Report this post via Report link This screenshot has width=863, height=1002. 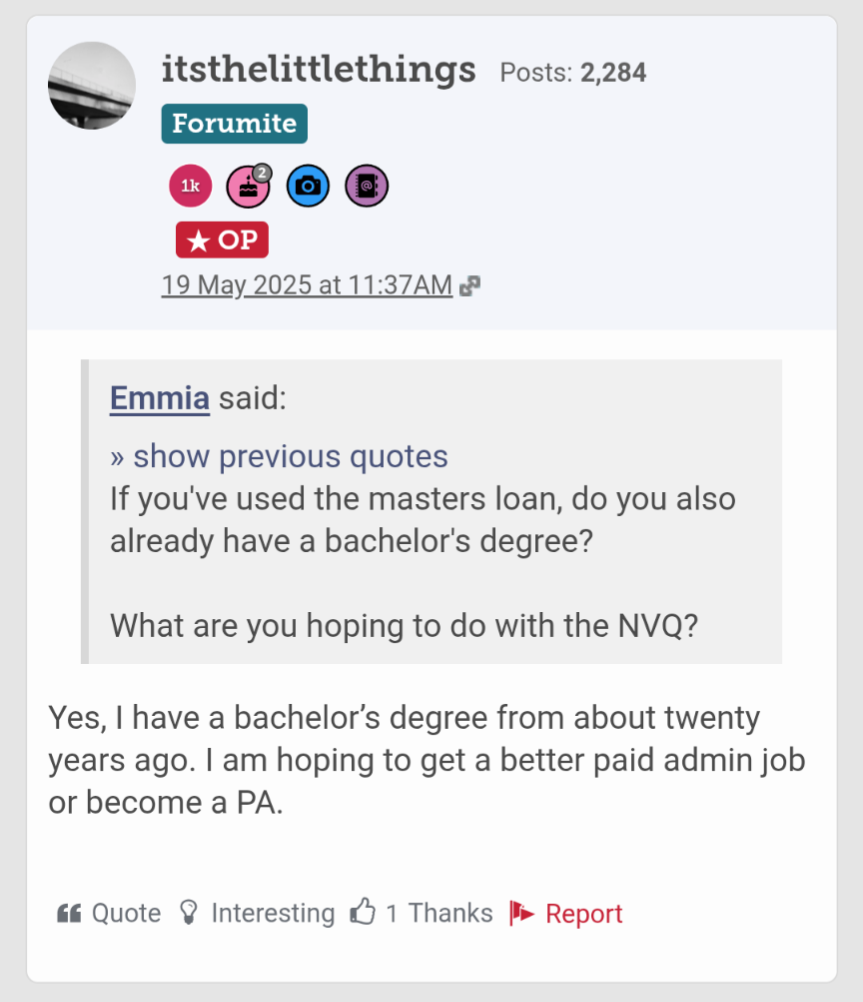pyautogui.click(x=584, y=913)
